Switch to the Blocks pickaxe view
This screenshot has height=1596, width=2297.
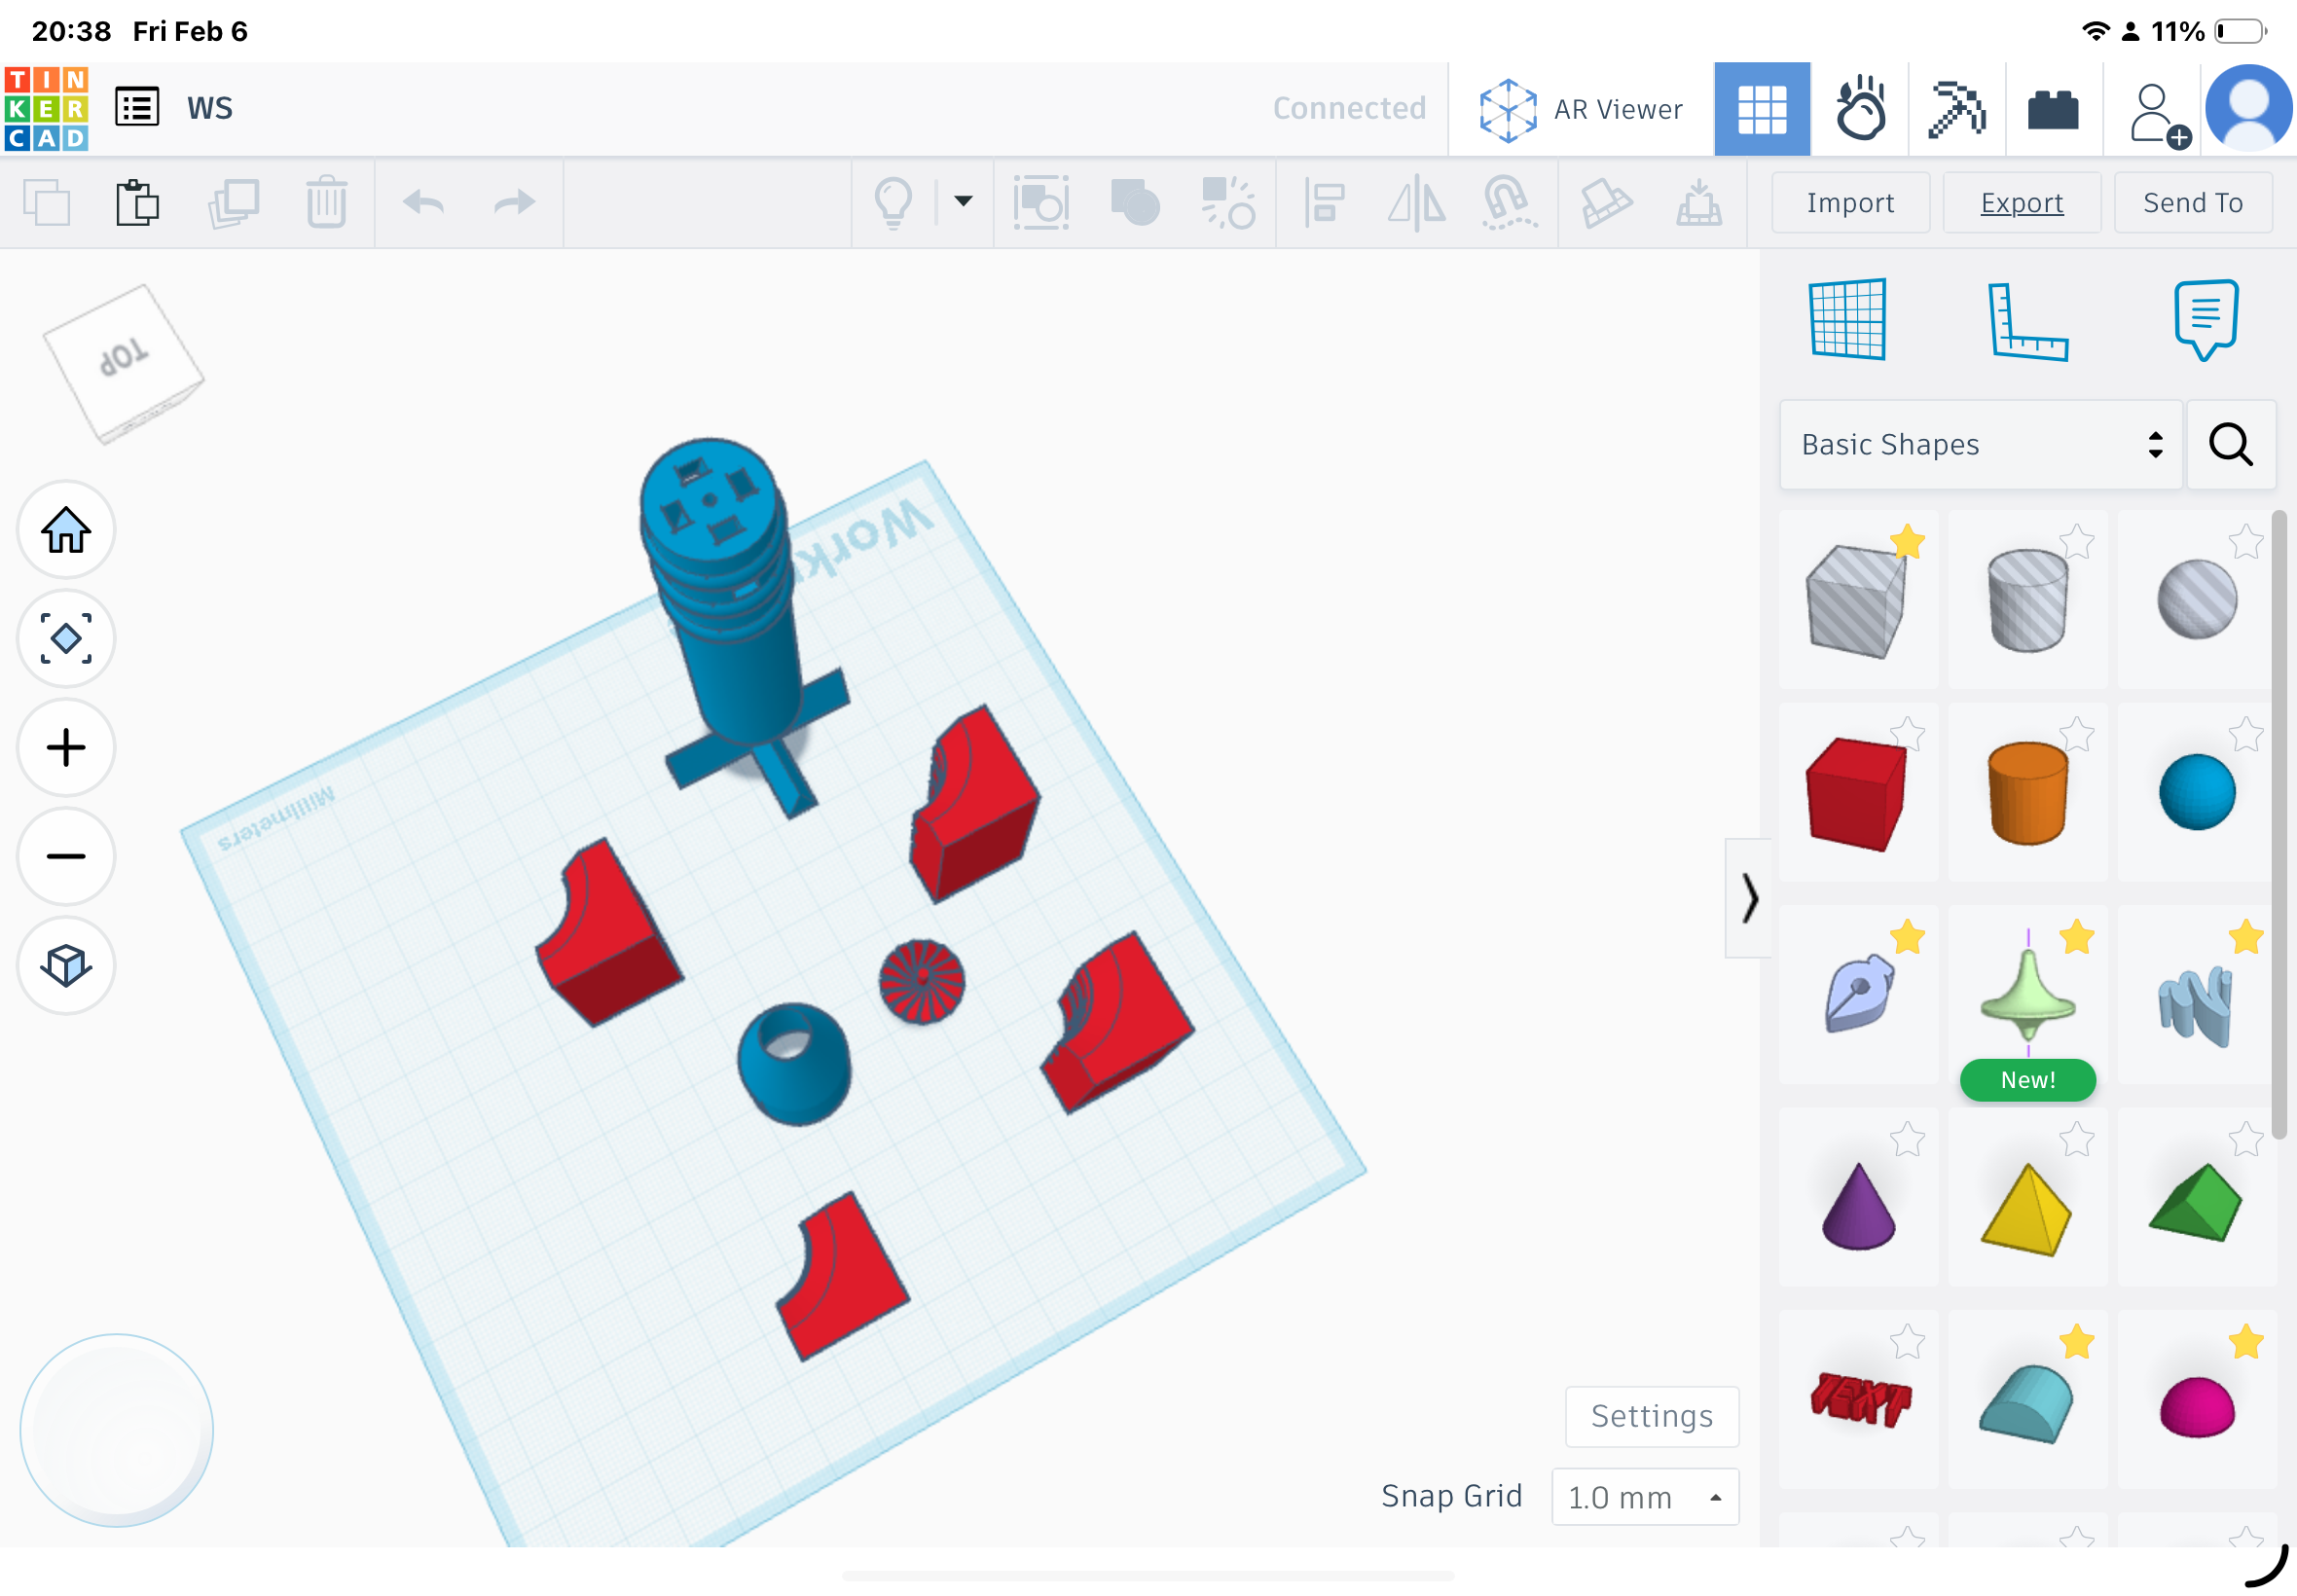pyautogui.click(x=1957, y=109)
